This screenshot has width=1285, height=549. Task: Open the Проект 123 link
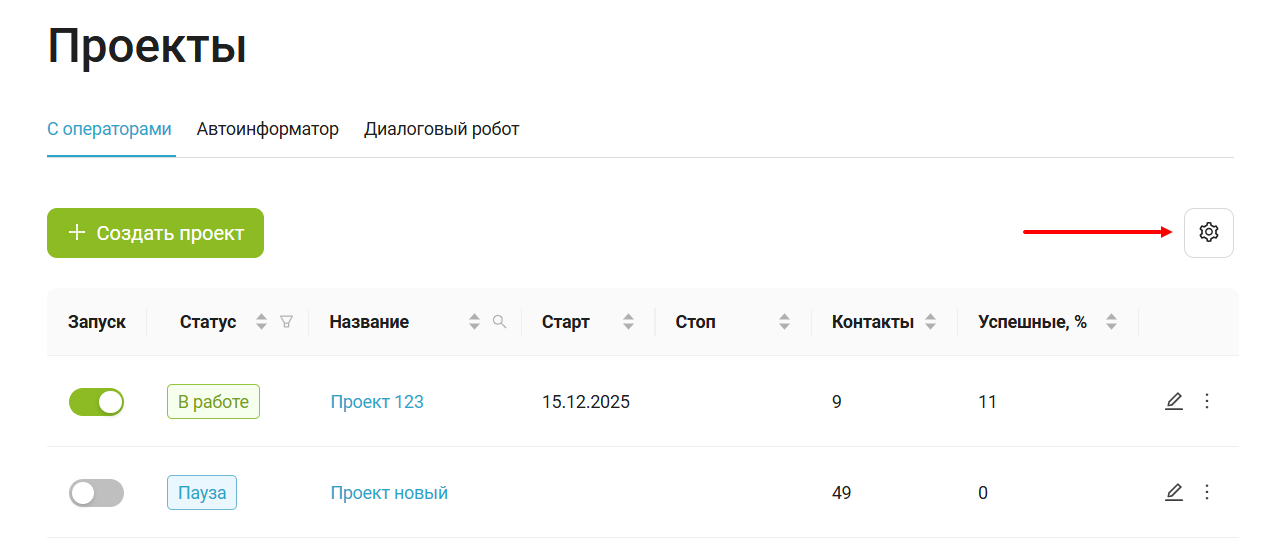[377, 402]
